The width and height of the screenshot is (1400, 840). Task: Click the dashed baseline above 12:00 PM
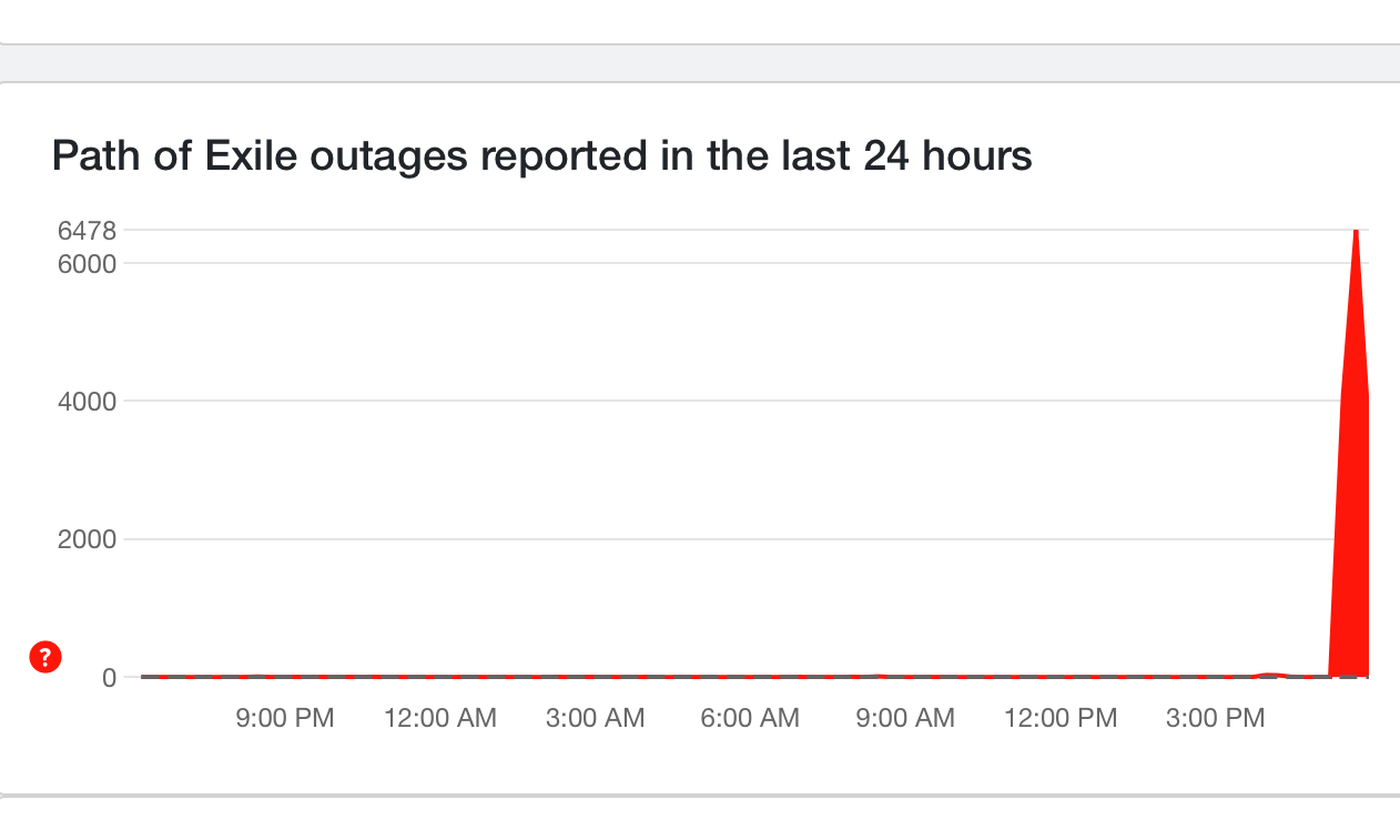(1060, 677)
